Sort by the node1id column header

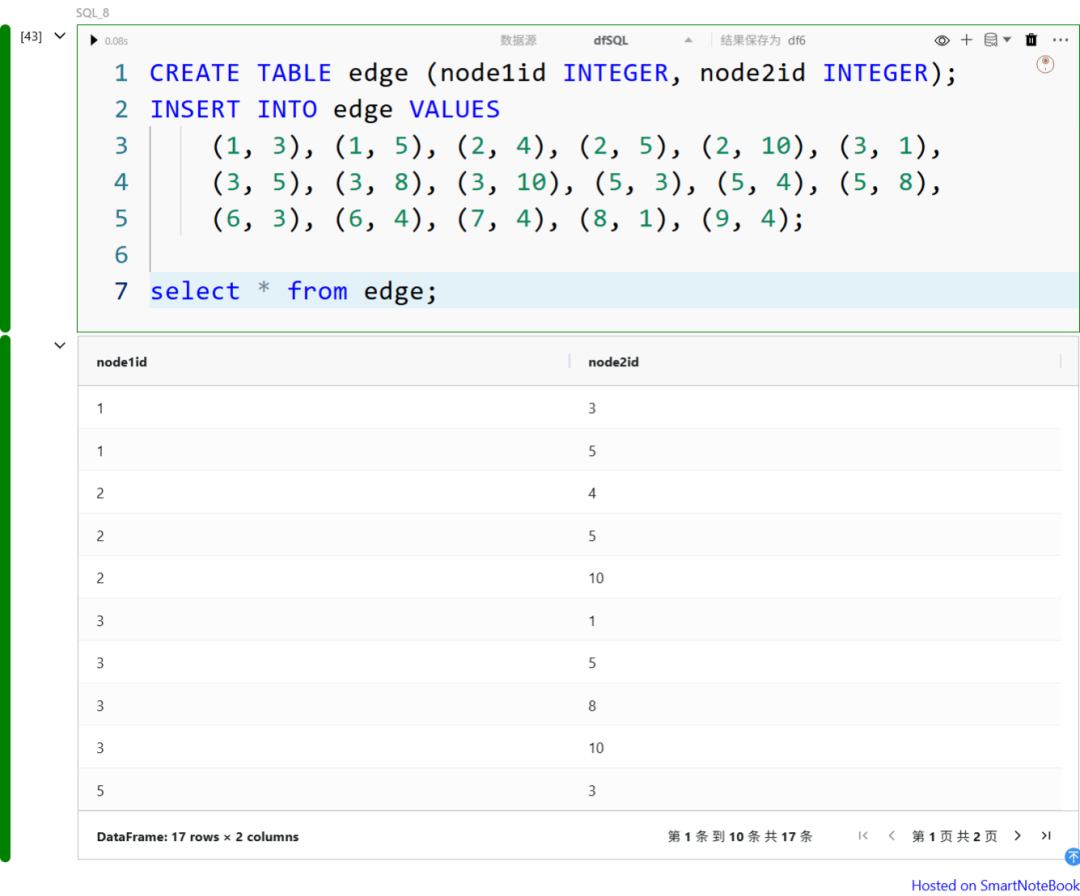coord(122,362)
